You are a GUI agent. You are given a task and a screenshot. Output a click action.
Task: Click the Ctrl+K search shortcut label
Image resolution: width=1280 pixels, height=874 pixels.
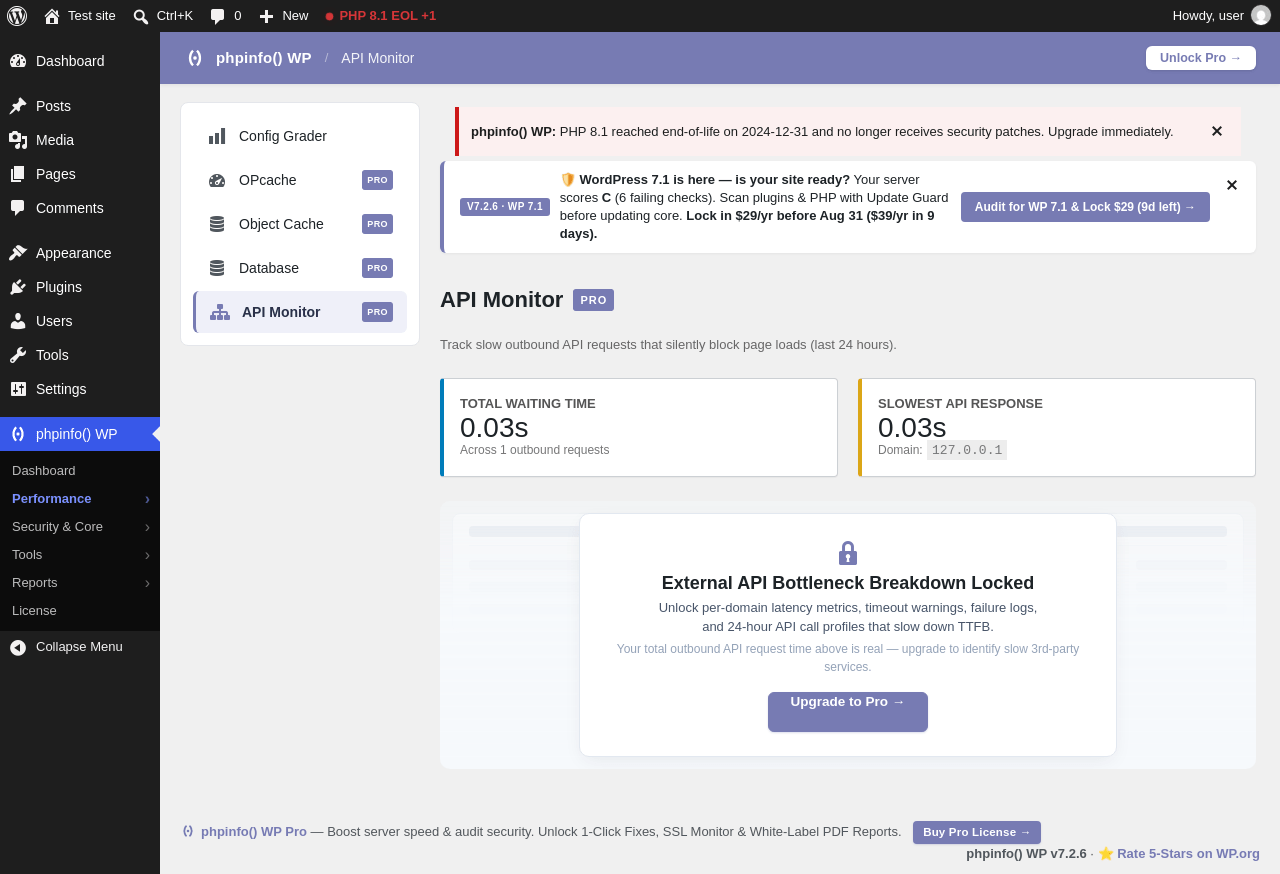pos(175,16)
